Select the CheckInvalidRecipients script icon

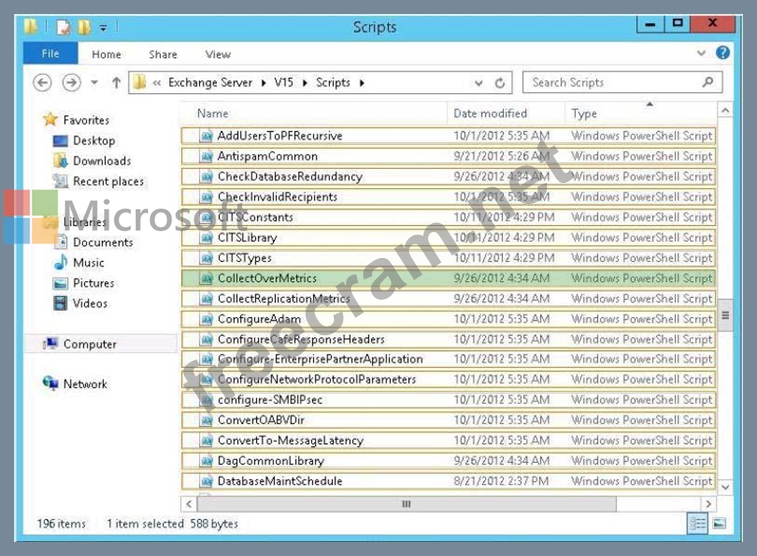pyautogui.click(x=206, y=197)
